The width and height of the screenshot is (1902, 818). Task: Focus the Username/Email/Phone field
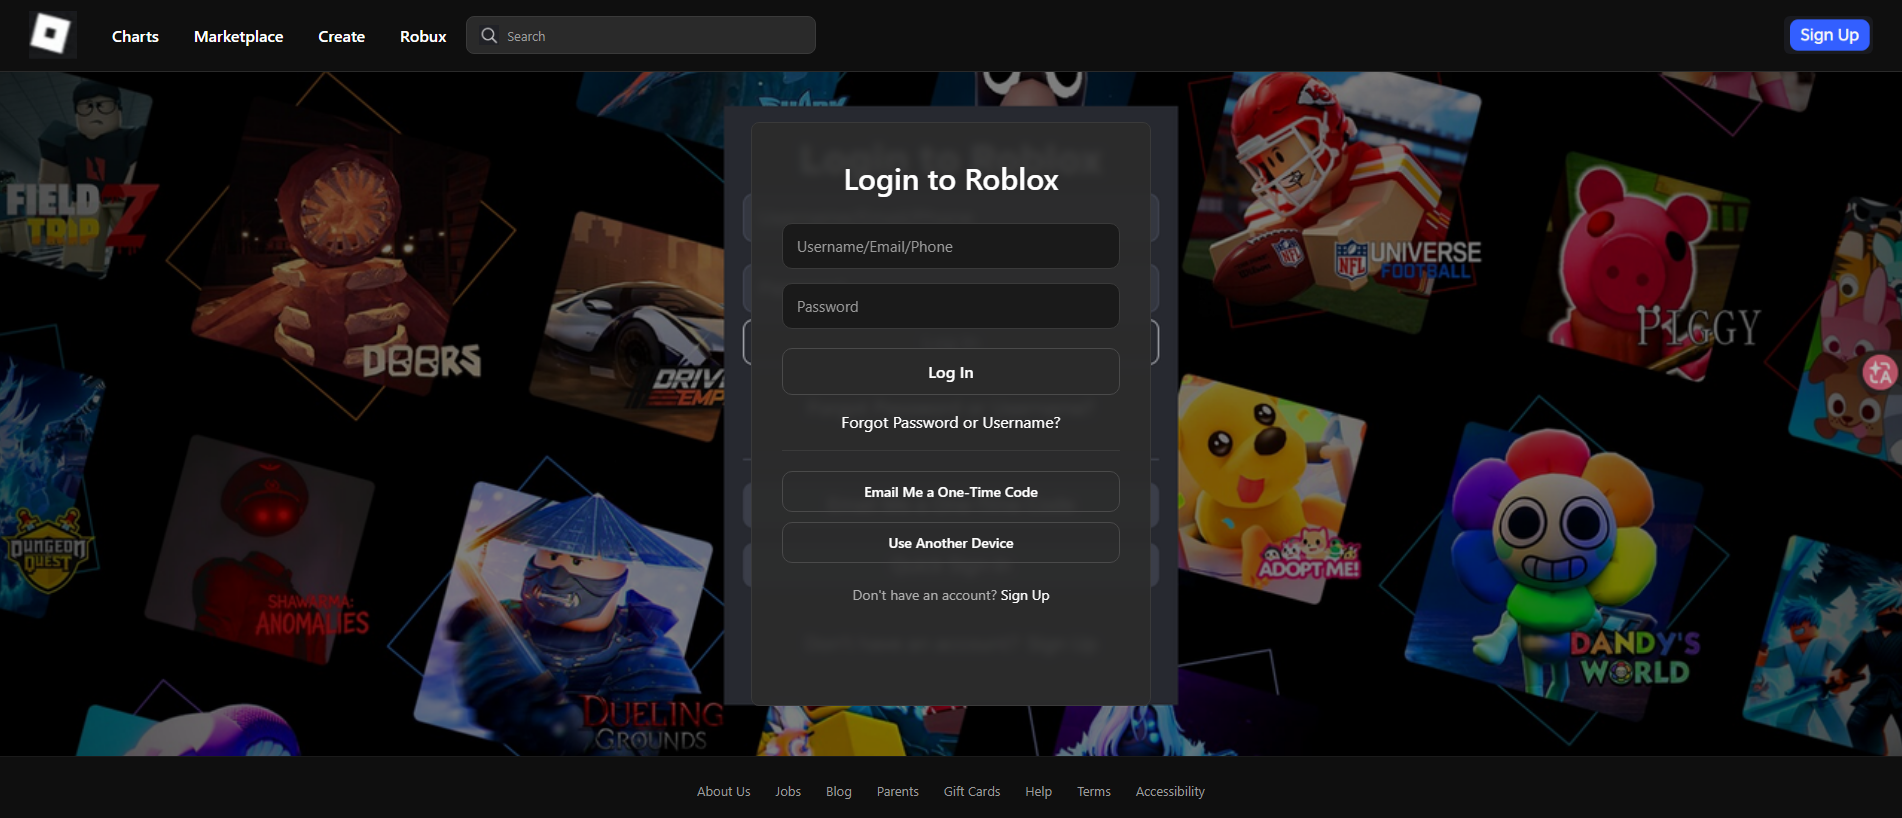coord(950,246)
